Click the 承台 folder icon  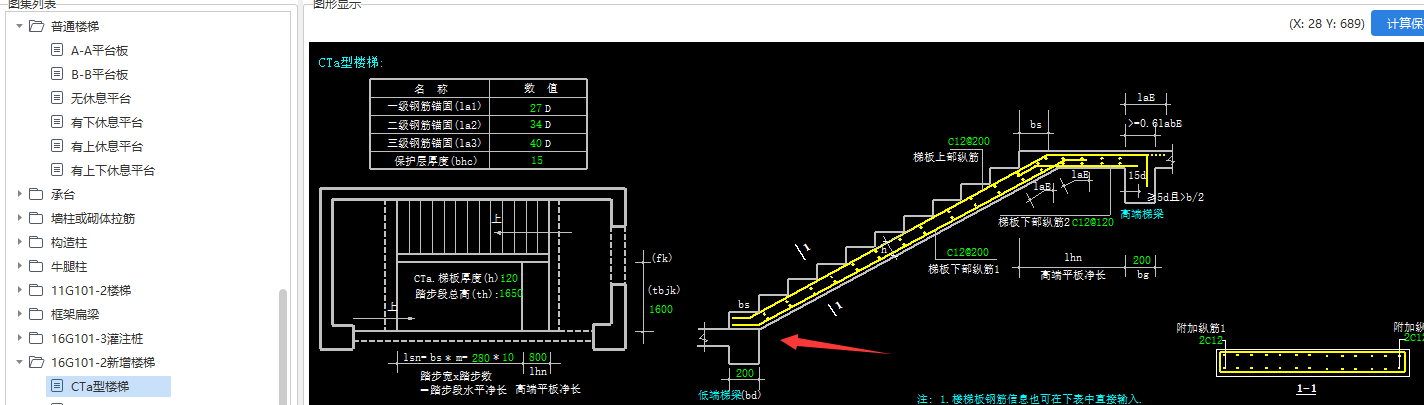click(x=36, y=194)
